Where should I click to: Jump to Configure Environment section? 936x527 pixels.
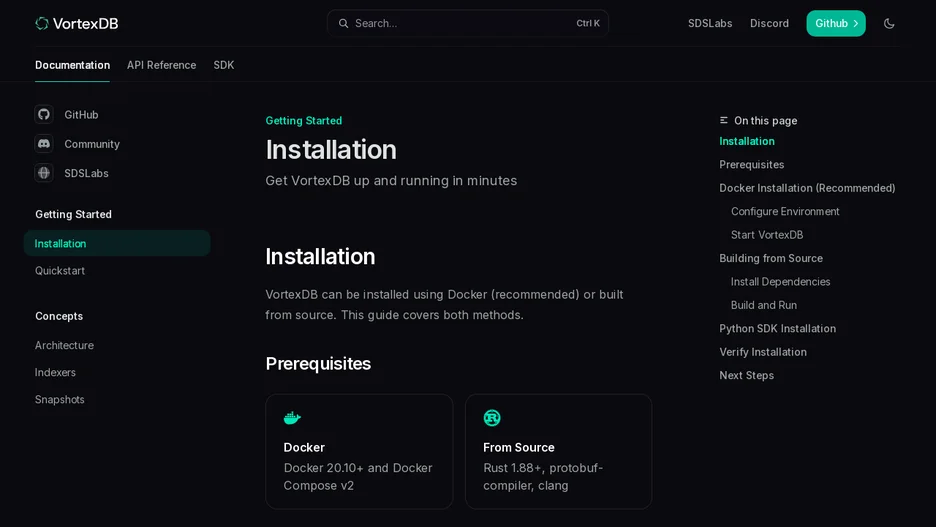click(x=785, y=211)
